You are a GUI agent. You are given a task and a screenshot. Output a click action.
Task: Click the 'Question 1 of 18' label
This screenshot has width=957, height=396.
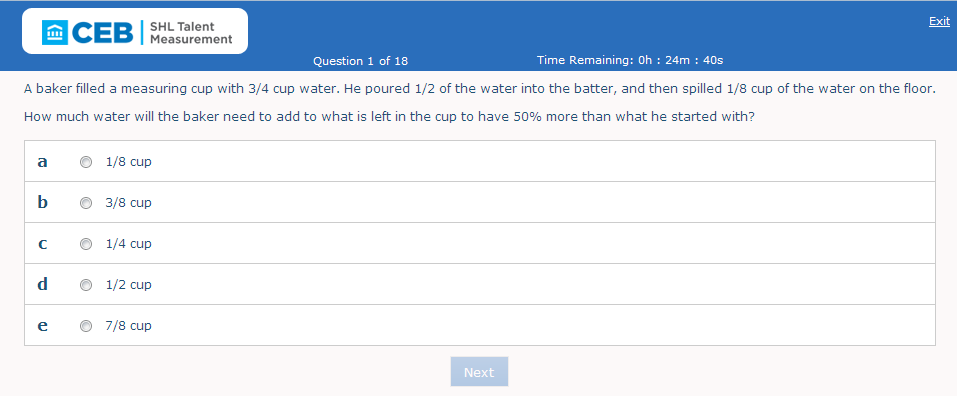click(360, 61)
